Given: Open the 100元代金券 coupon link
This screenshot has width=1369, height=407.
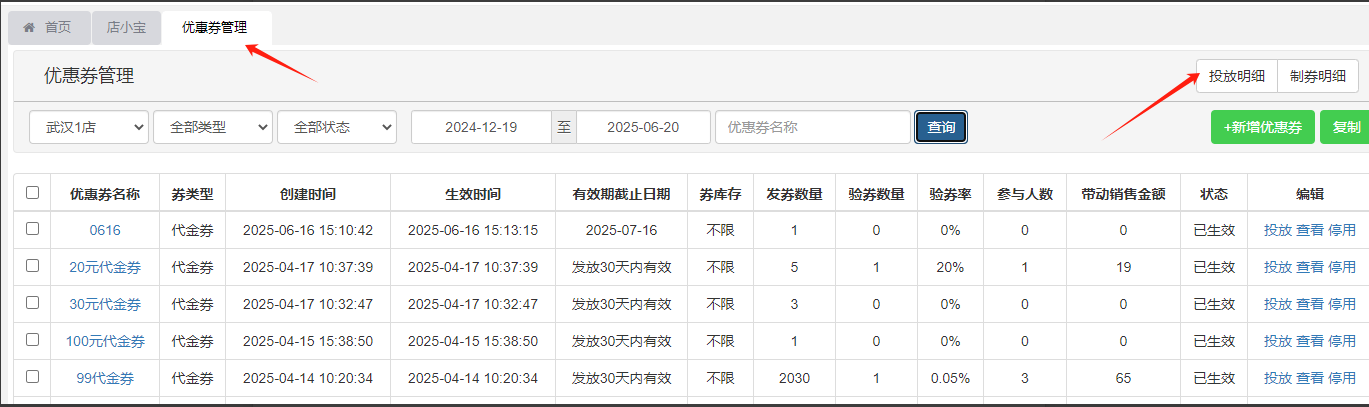Looking at the screenshot, I should click(105, 341).
